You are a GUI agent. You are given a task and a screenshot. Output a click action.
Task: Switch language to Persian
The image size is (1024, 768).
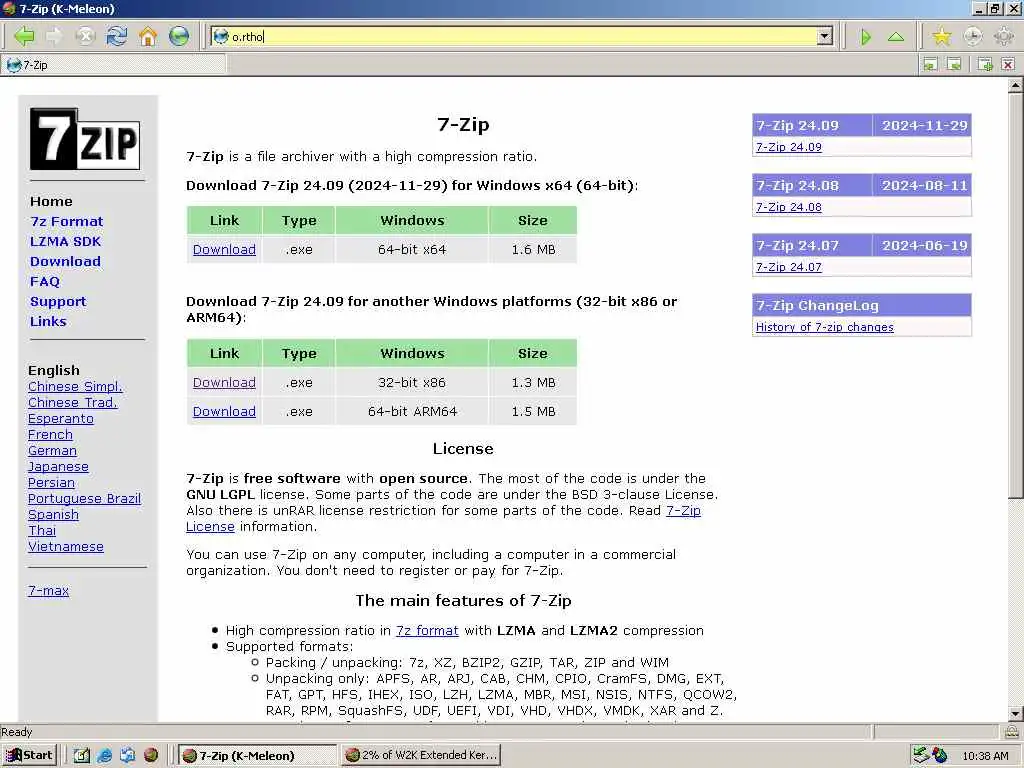tap(52, 483)
